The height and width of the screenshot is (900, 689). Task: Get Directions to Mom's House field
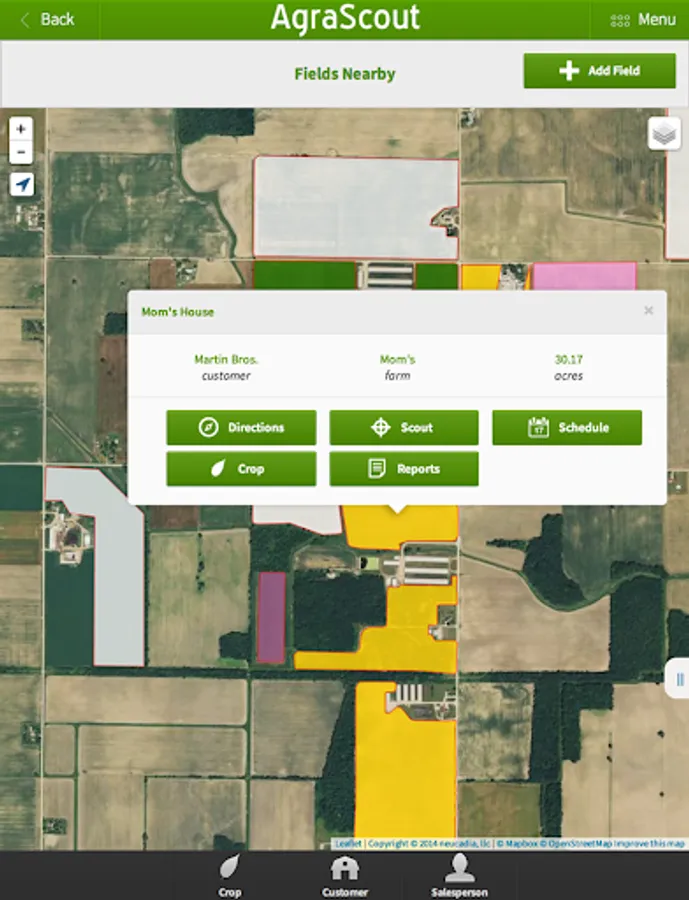[241, 427]
